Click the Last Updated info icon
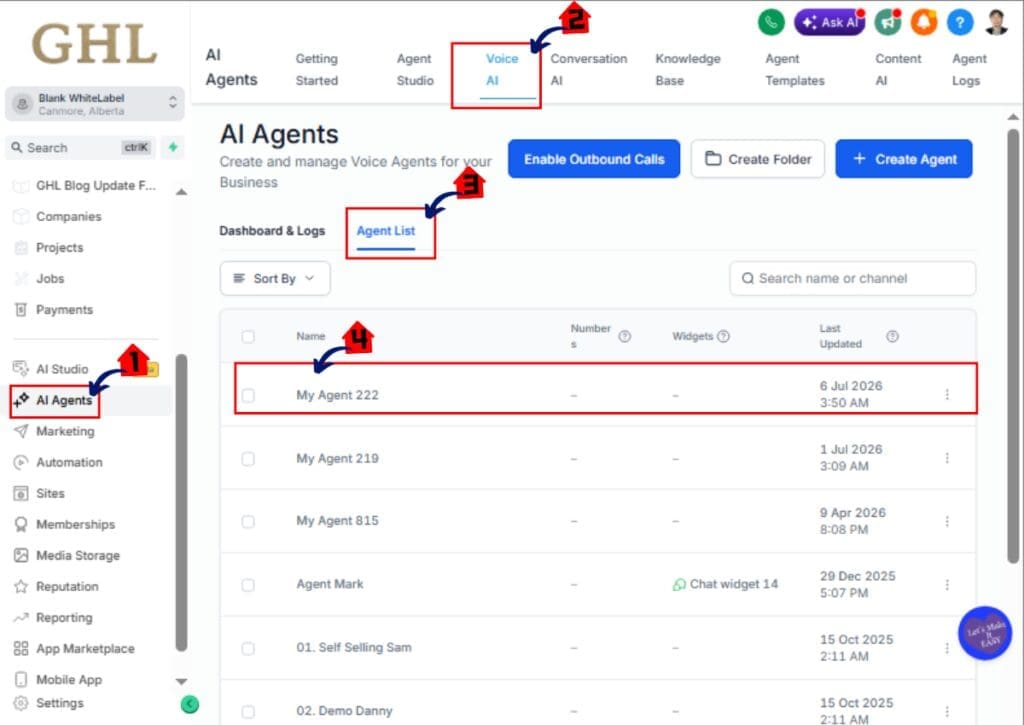This screenshot has height=725, width=1024. click(x=892, y=336)
